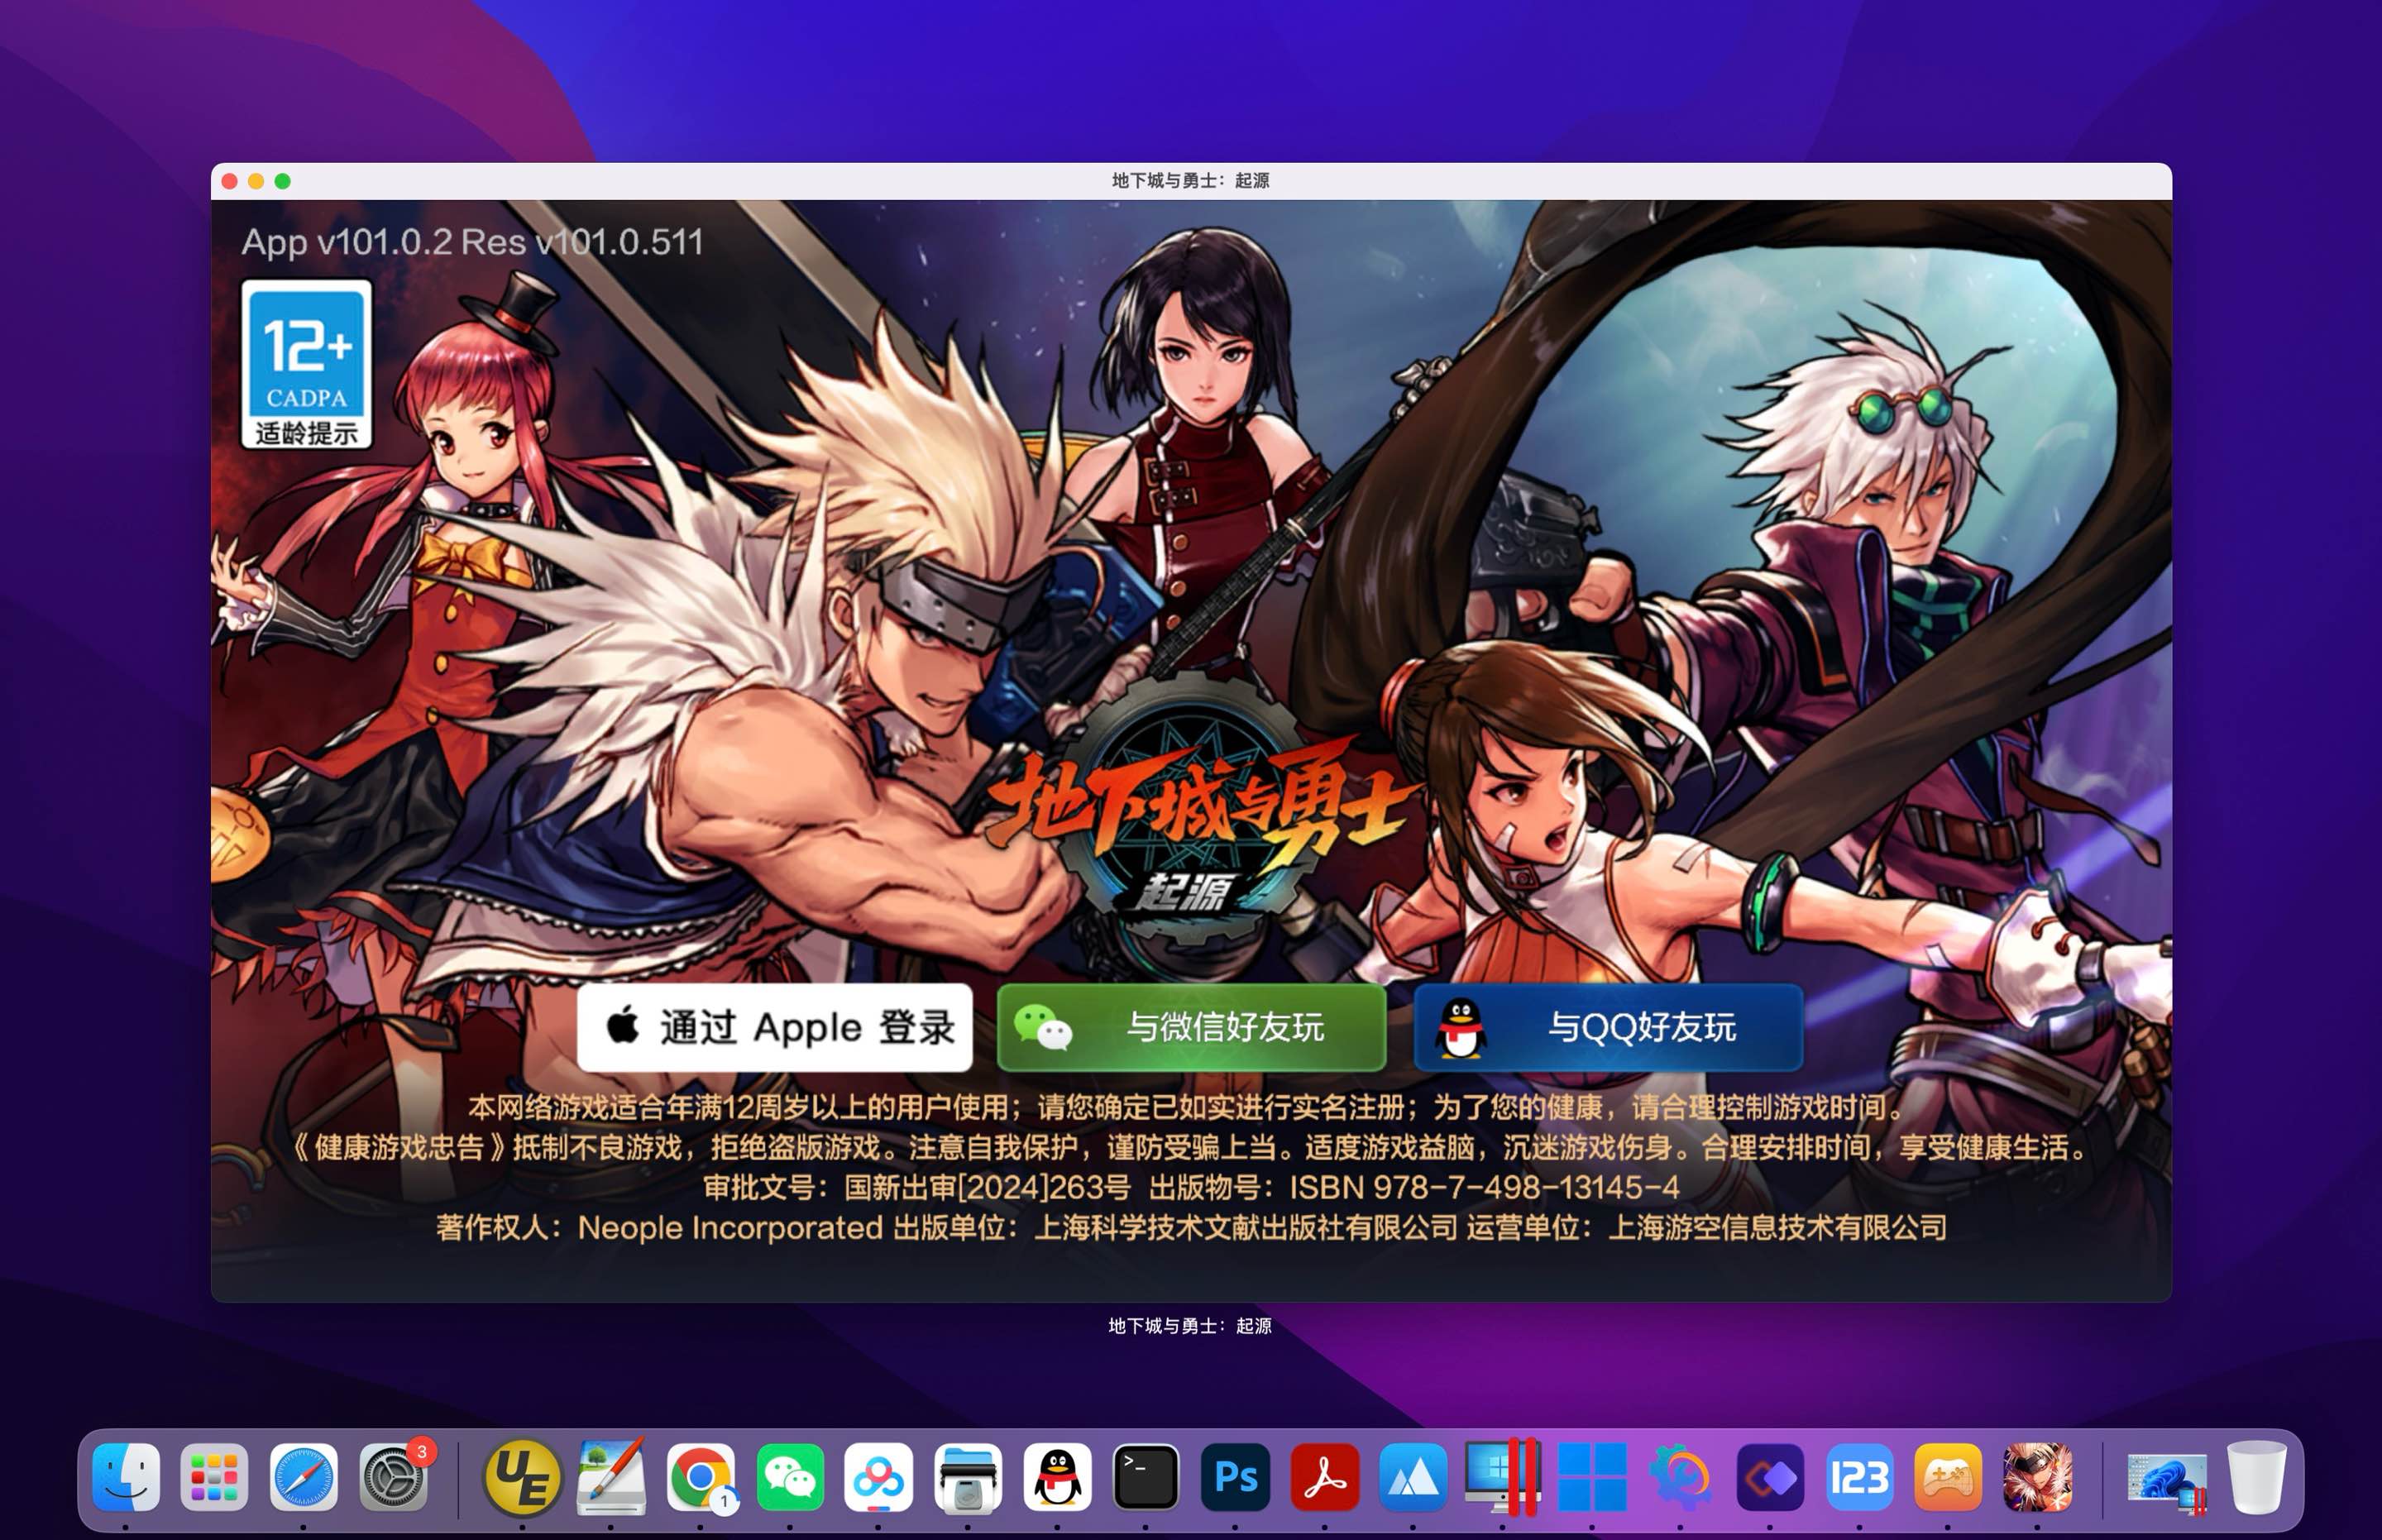Open the paintbrush disk image app in Dock
This screenshot has width=2382, height=1540.
point(611,1477)
